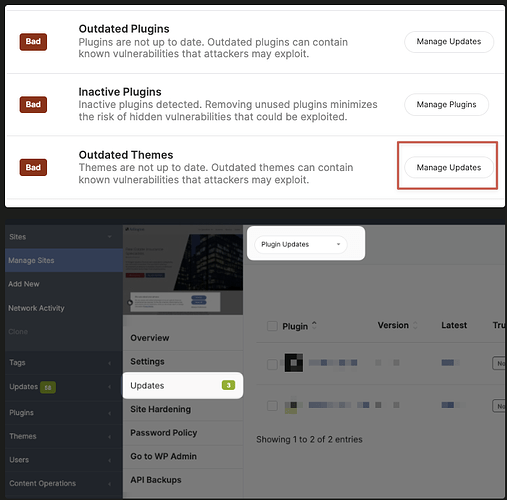Toggle the select-all checkbox in Plugin header
The width and height of the screenshot is (507, 500).
click(272, 326)
